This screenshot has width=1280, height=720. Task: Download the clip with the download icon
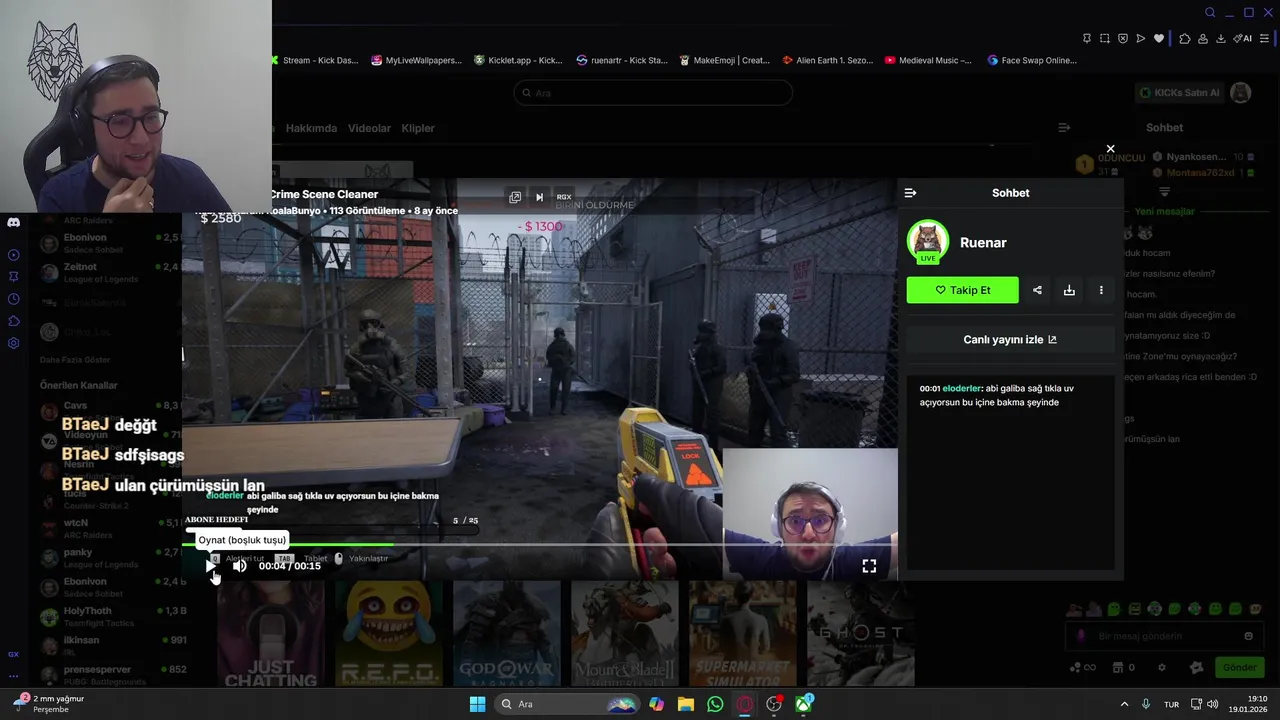click(x=1069, y=290)
